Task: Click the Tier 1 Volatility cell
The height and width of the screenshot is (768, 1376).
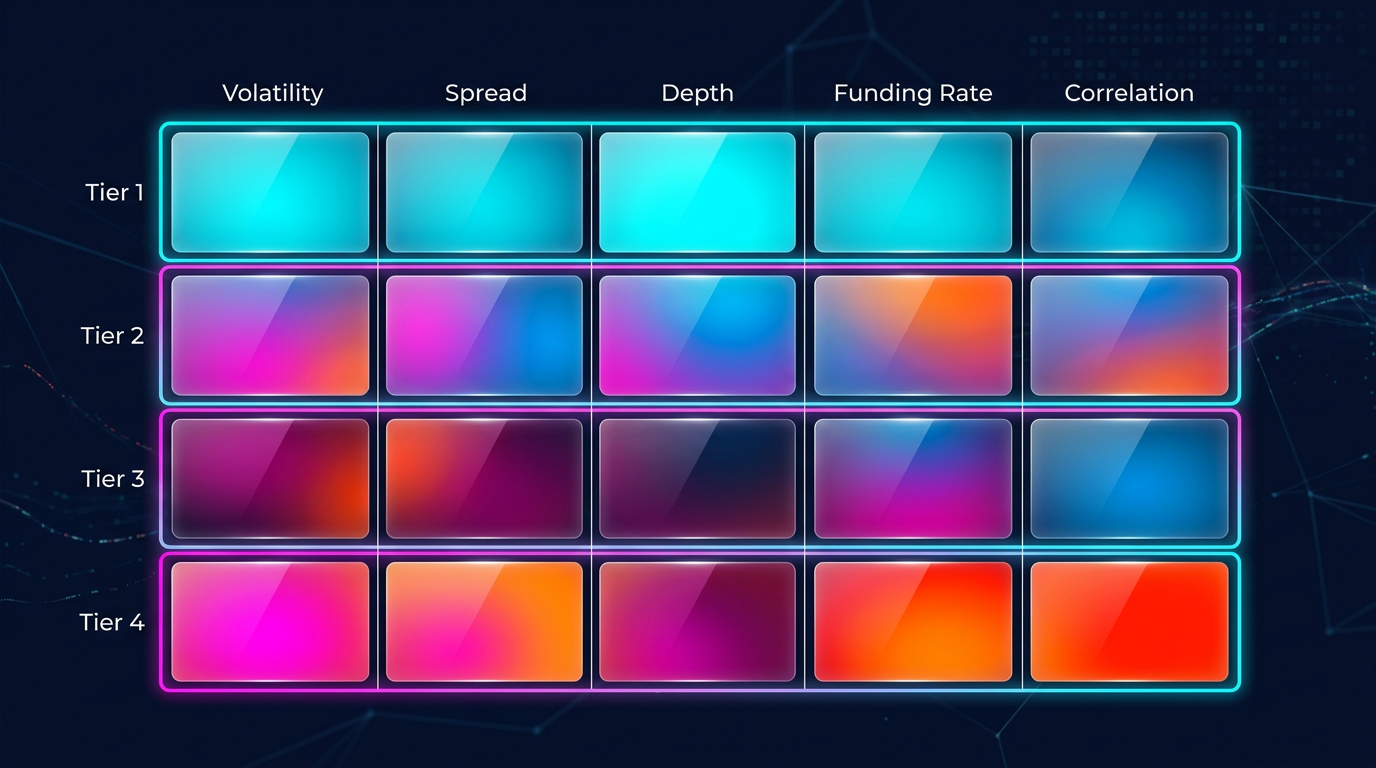Action: (270, 192)
